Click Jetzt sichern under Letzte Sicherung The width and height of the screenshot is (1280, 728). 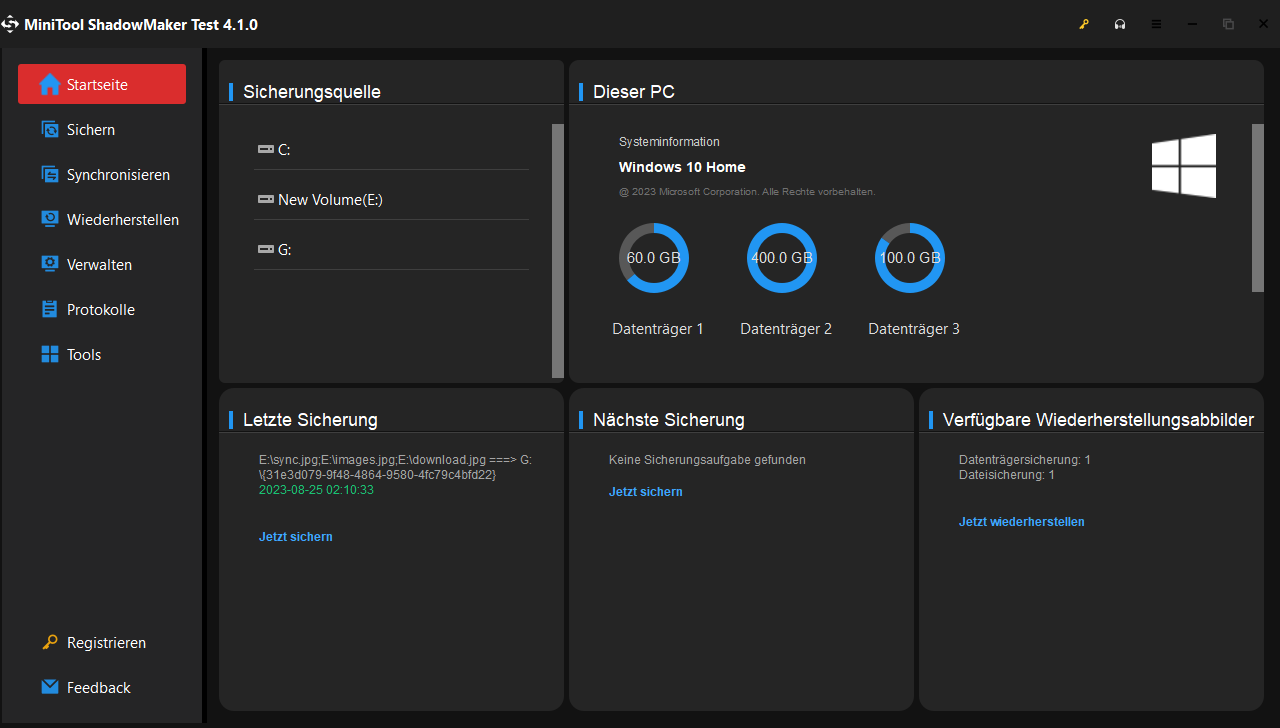click(296, 537)
